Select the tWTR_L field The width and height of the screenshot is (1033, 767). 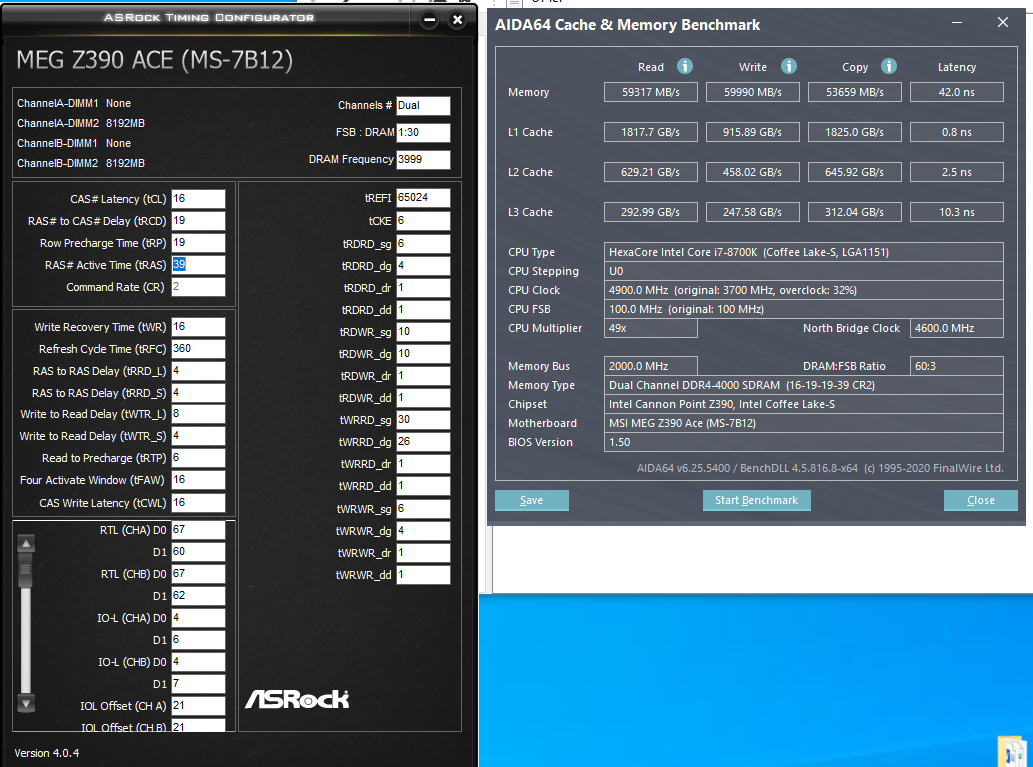[198, 414]
